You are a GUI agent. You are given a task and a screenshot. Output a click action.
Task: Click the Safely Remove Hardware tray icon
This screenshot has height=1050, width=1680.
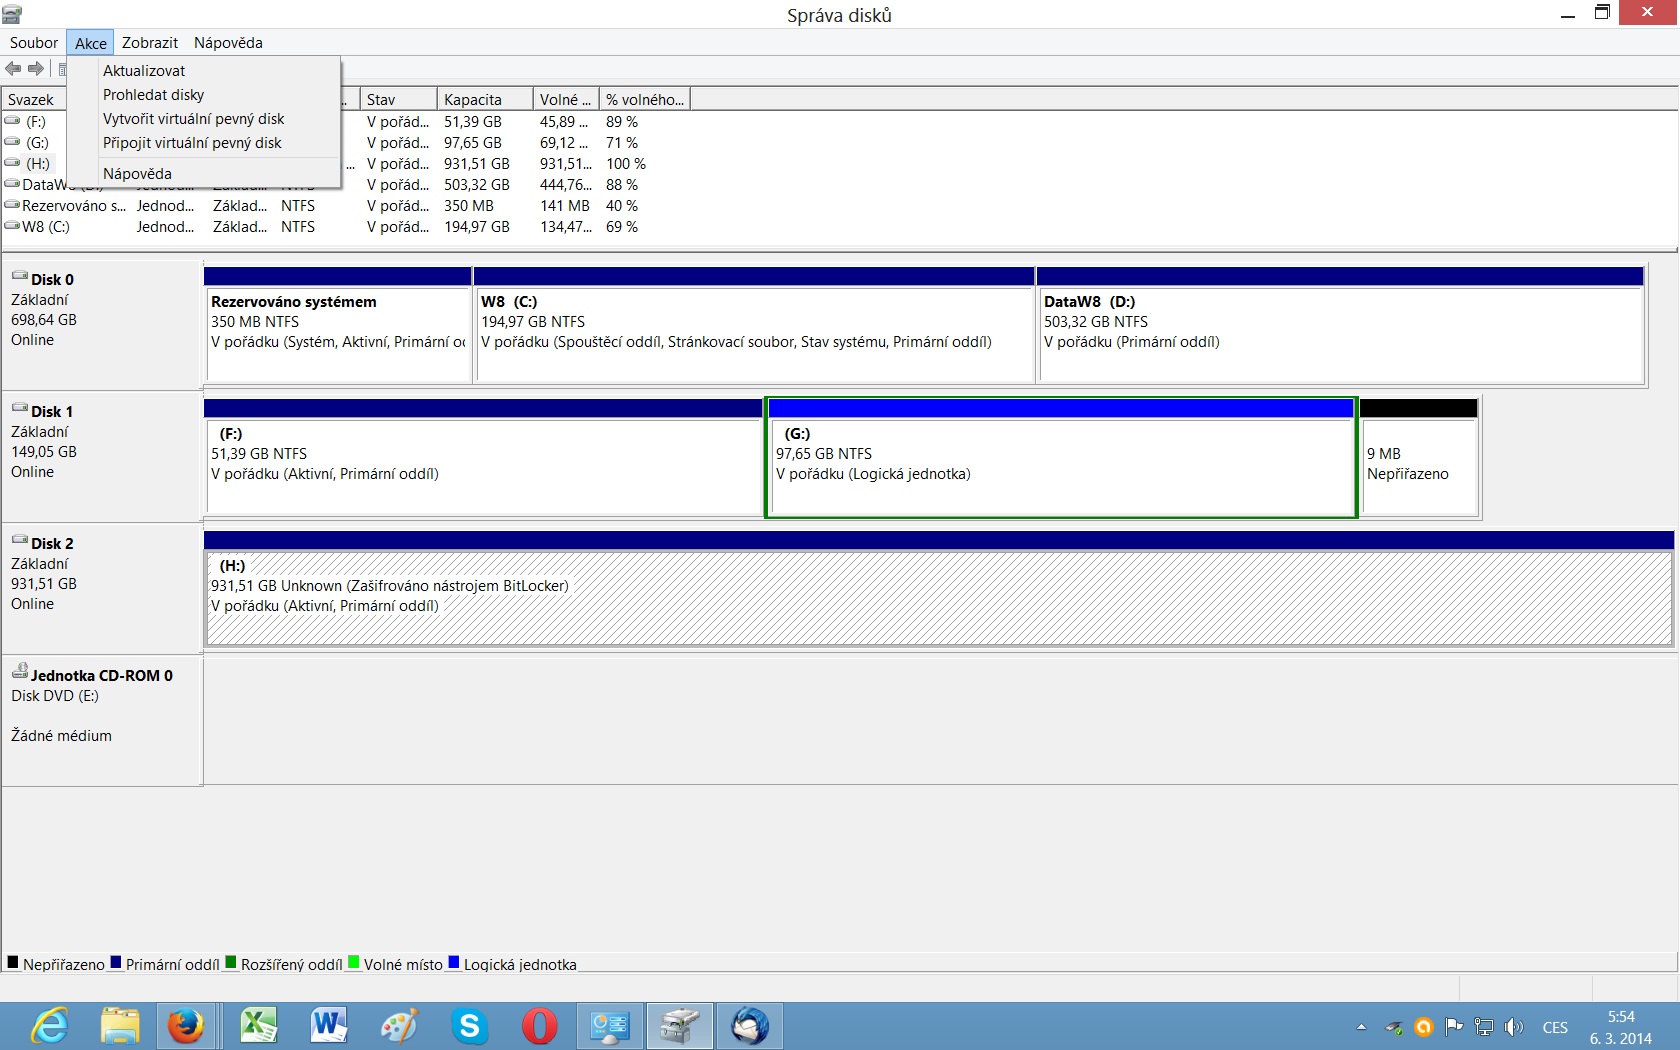[x=1394, y=1027]
